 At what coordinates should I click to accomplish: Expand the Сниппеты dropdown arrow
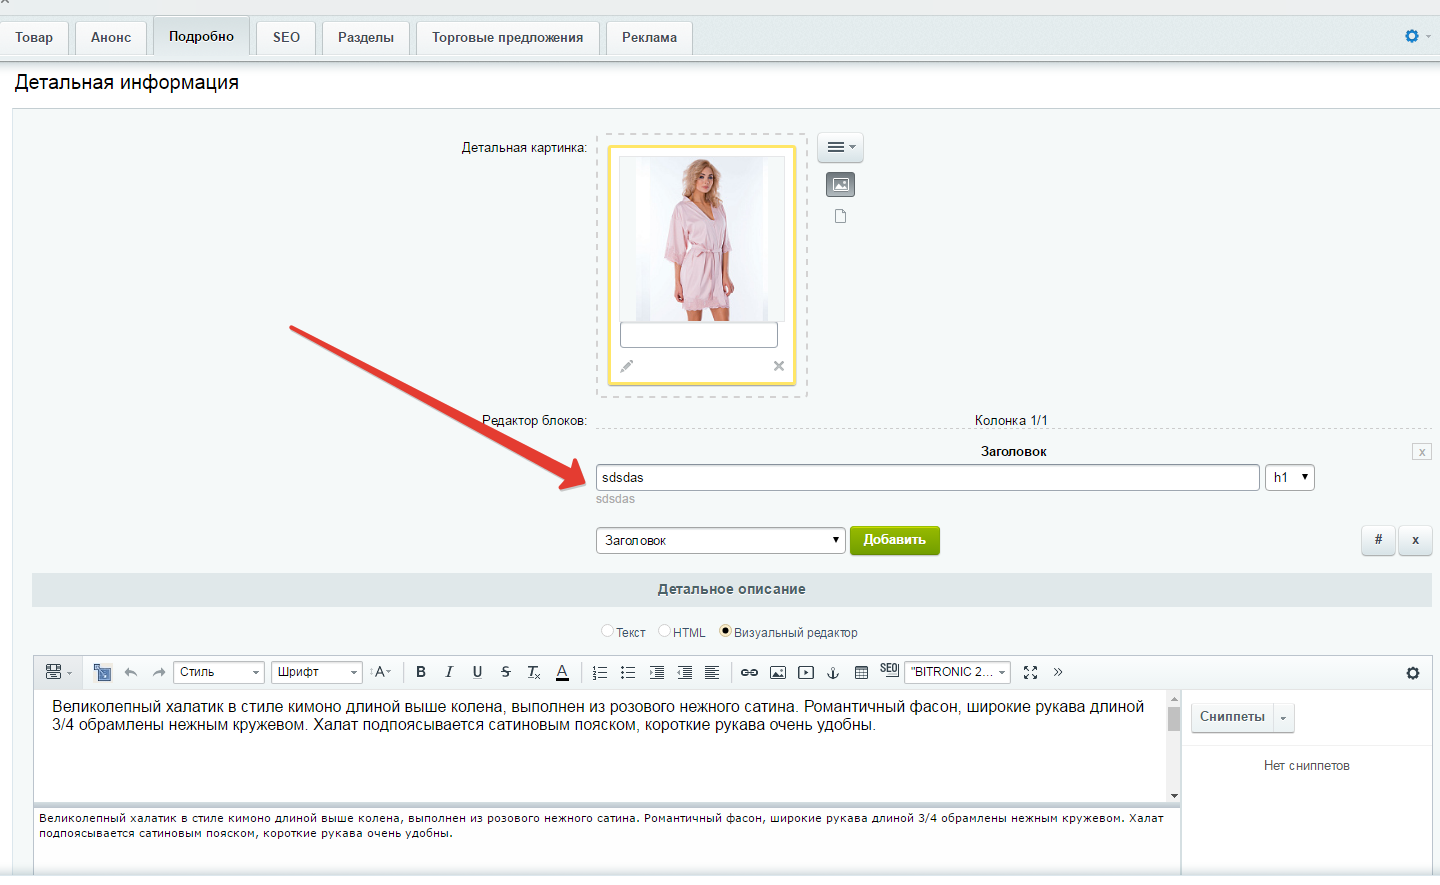pos(1284,718)
